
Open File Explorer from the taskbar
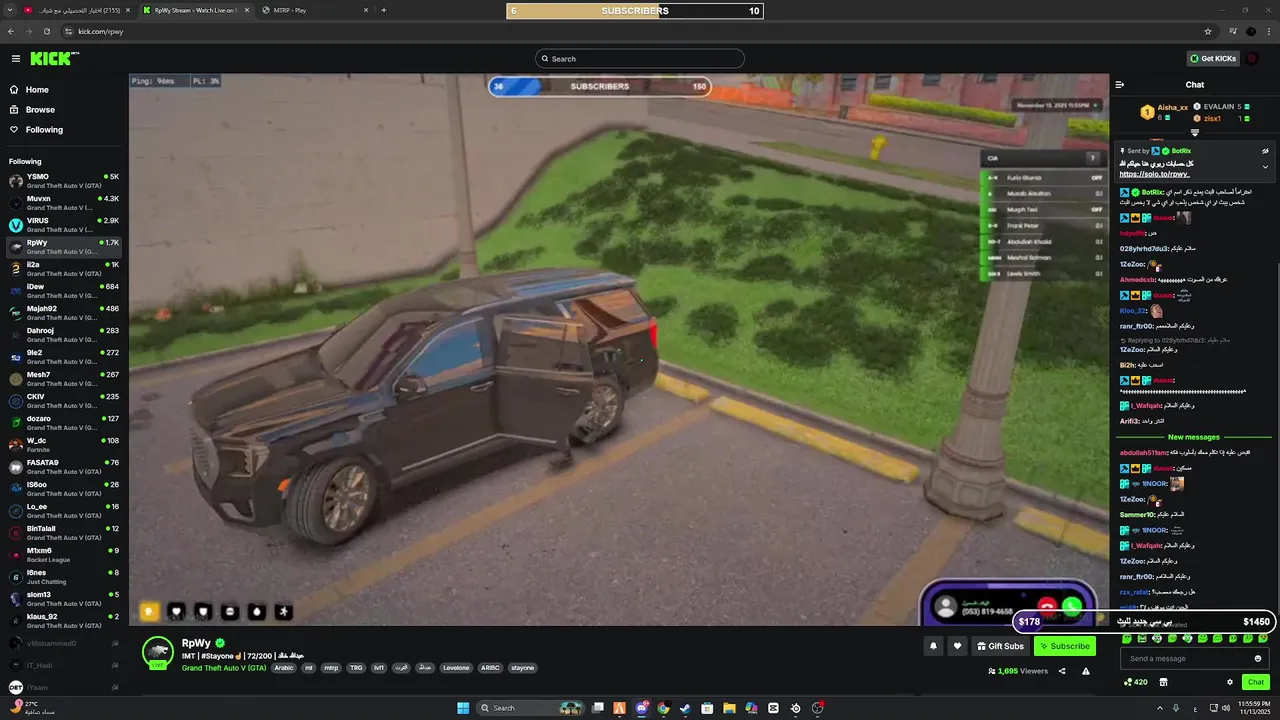click(729, 708)
